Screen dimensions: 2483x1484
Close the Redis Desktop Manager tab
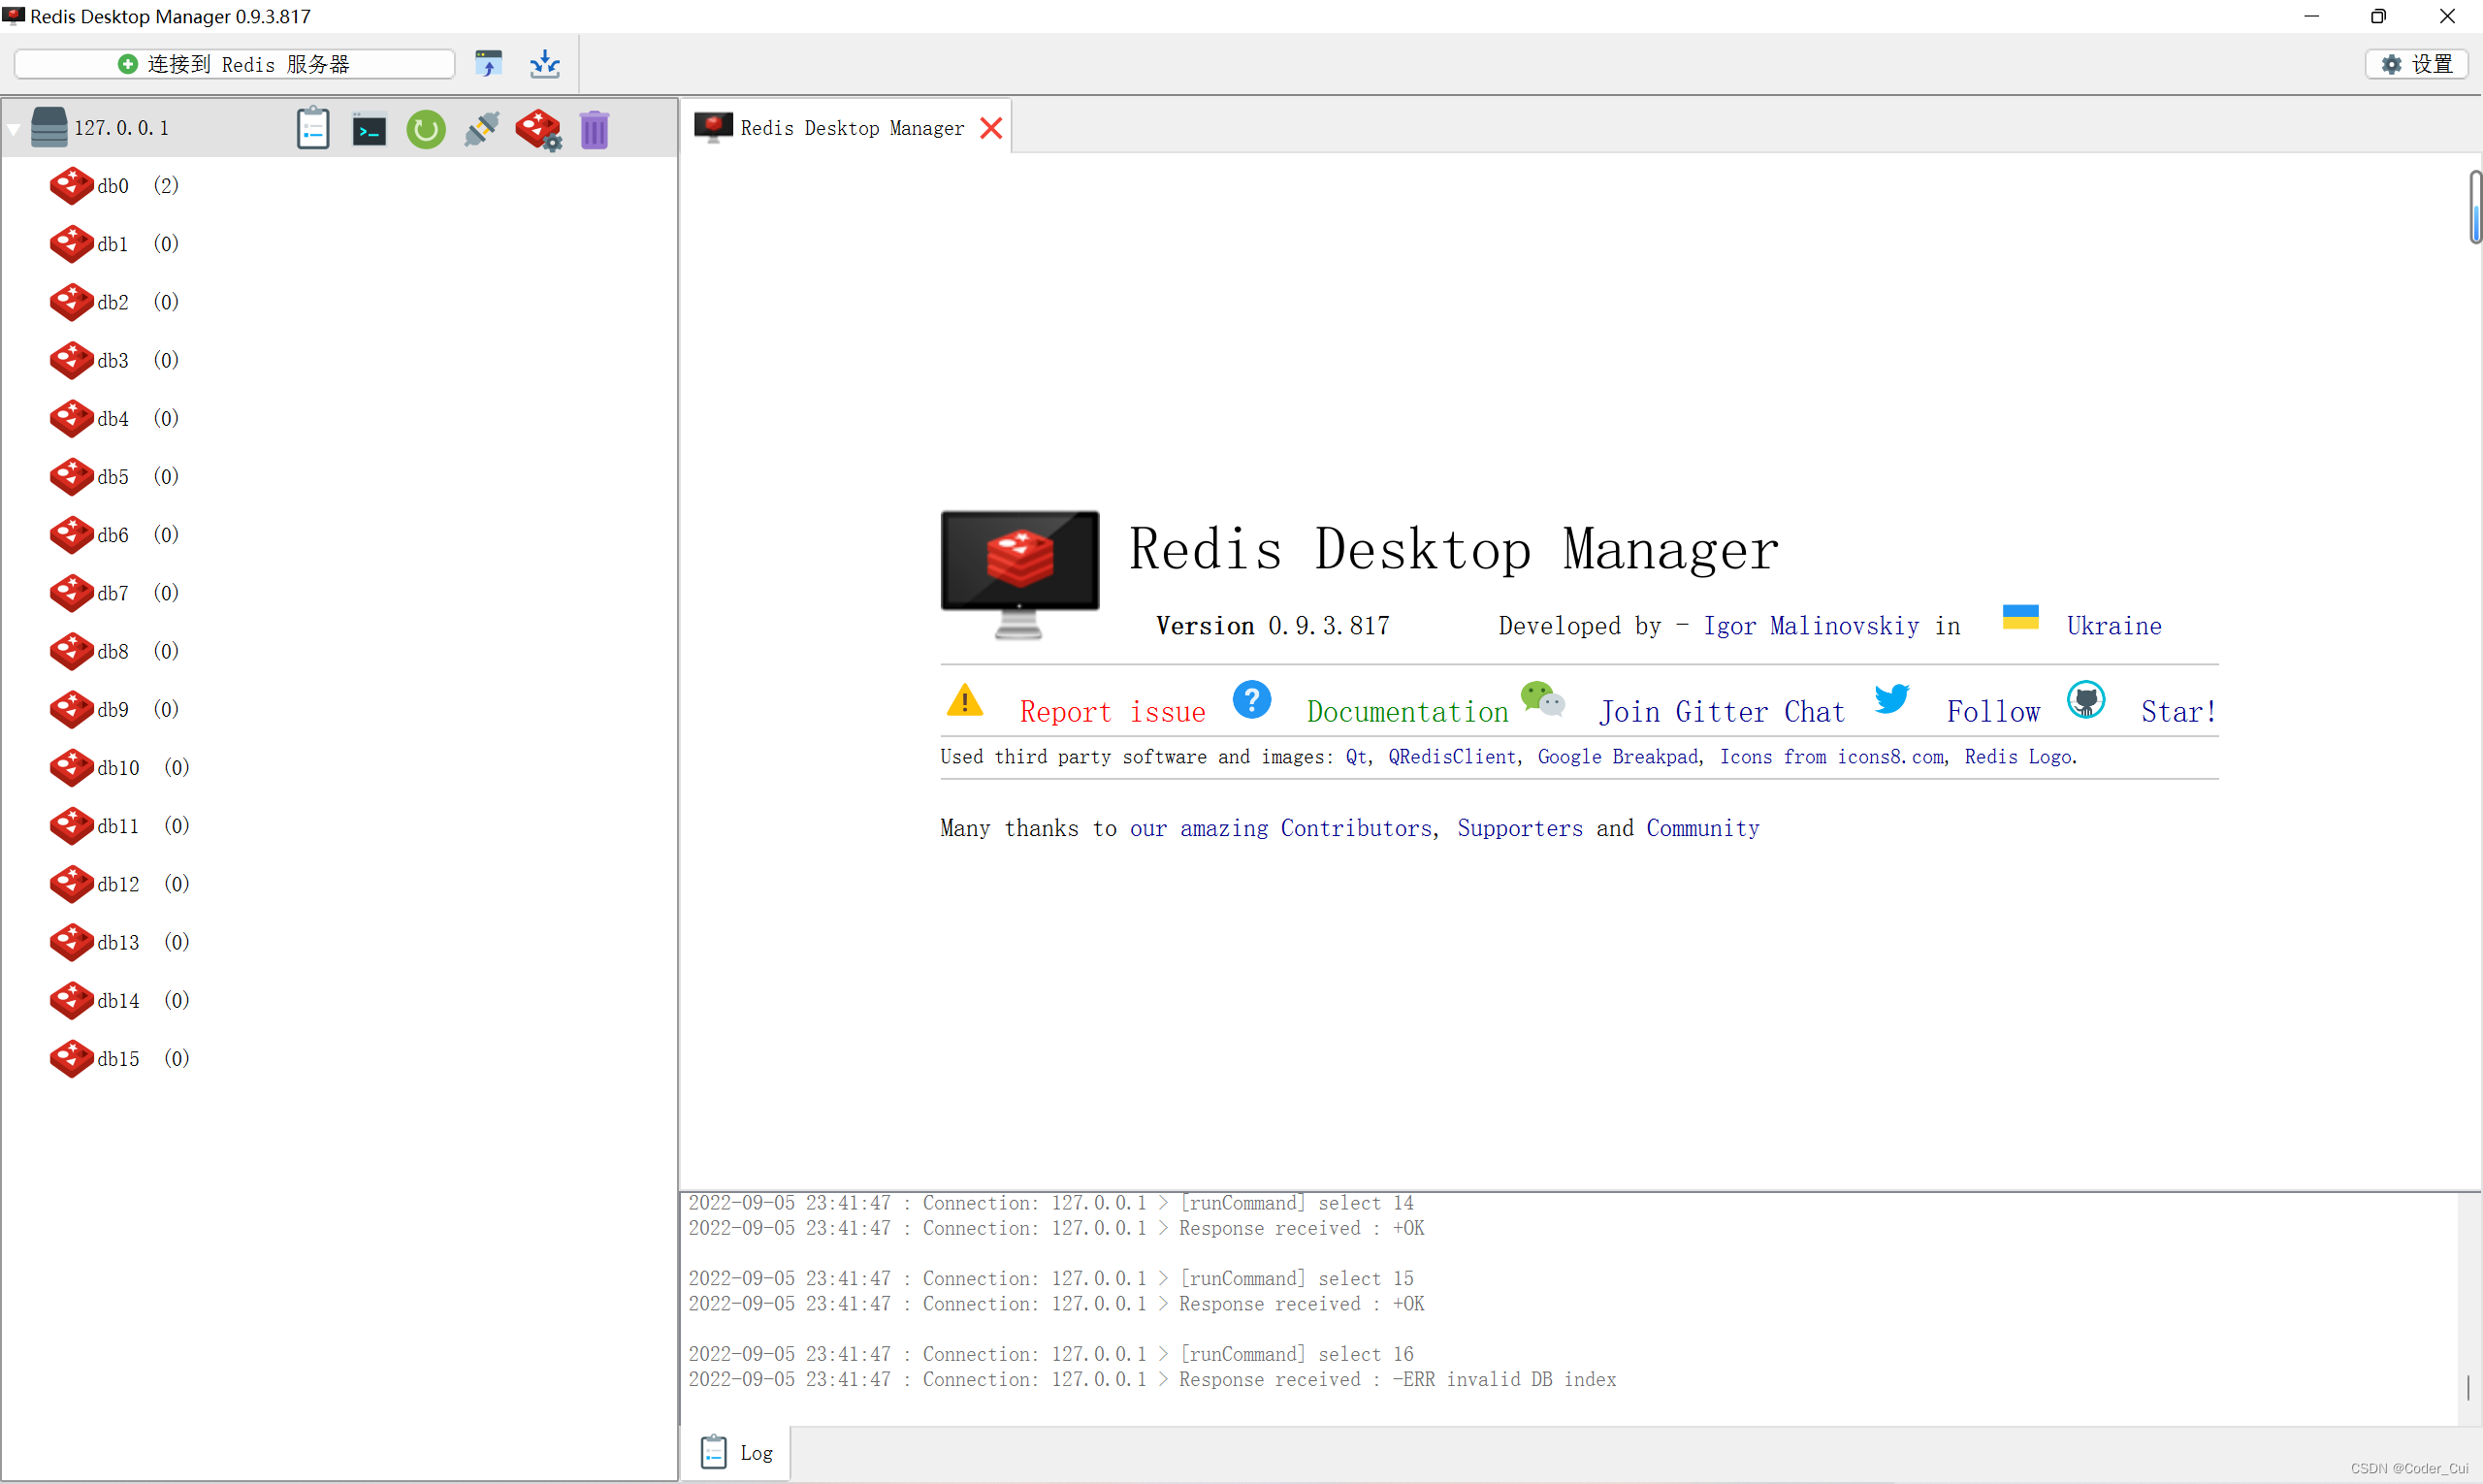(x=991, y=129)
